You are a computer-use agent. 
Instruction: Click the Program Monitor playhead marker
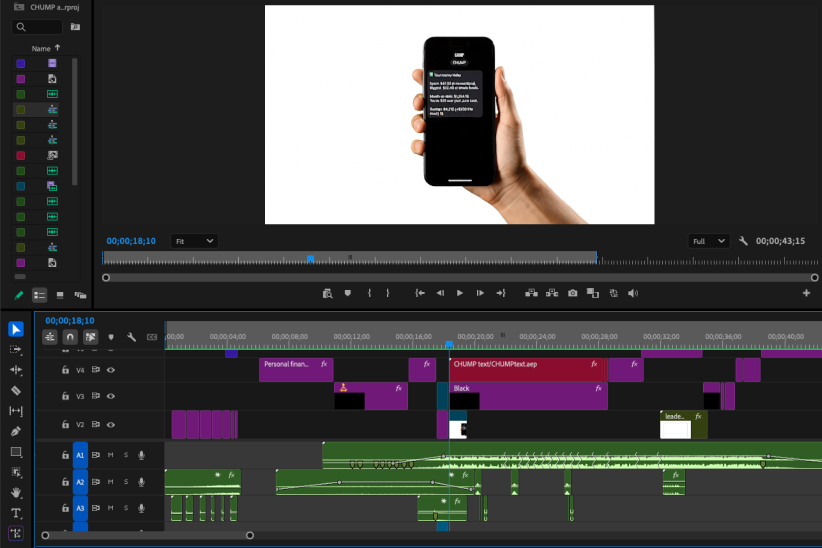tap(310, 259)
